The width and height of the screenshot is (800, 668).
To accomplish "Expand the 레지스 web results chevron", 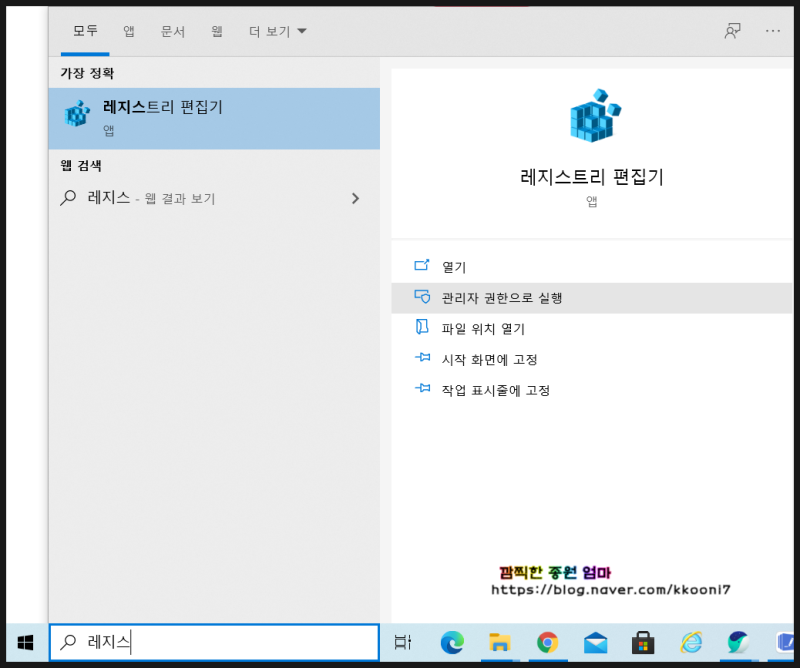I will pyautogui.click(x=355, y=198).
